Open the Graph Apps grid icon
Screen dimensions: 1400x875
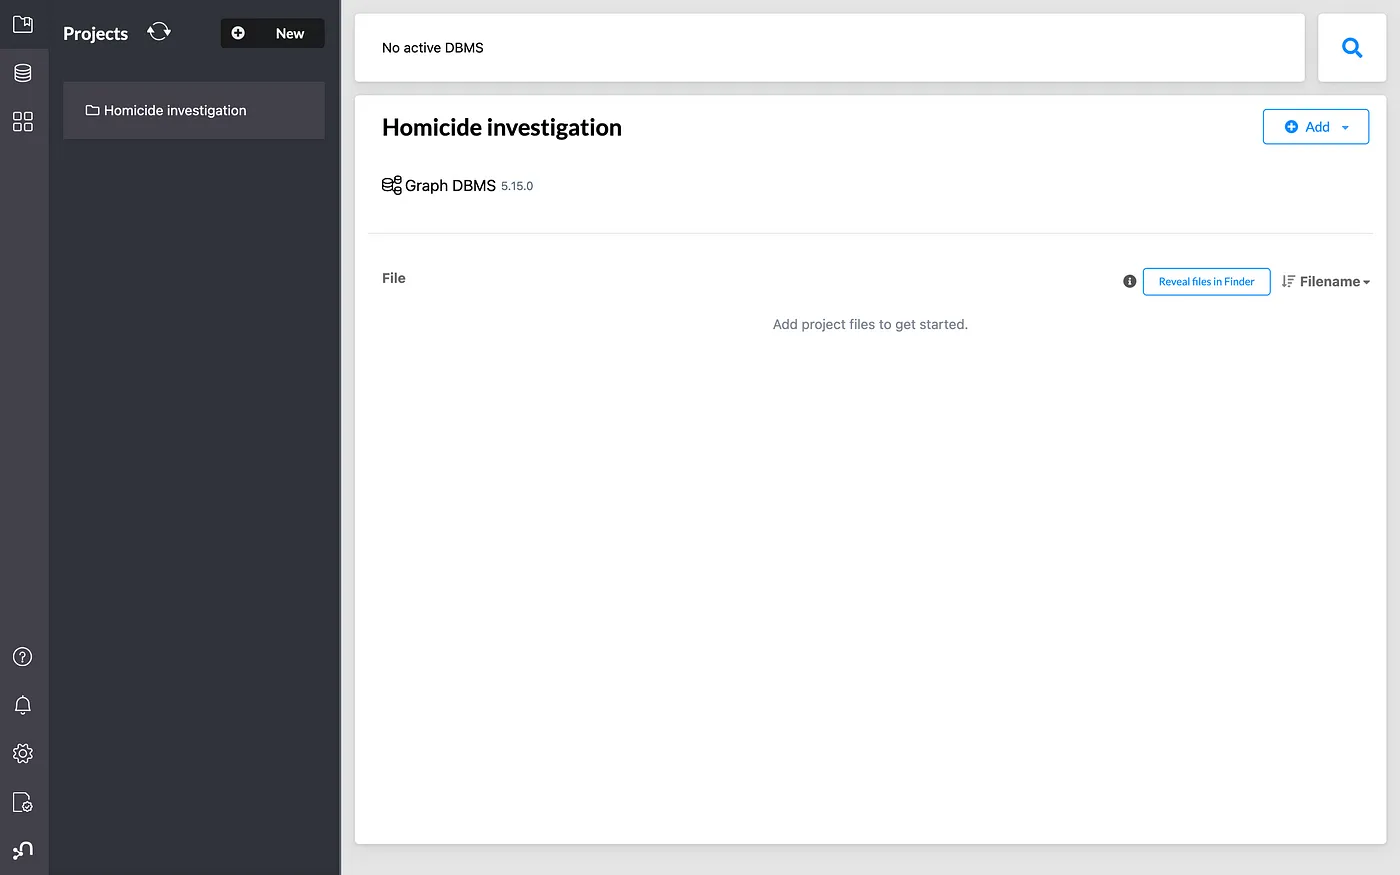tap(23, 122)
